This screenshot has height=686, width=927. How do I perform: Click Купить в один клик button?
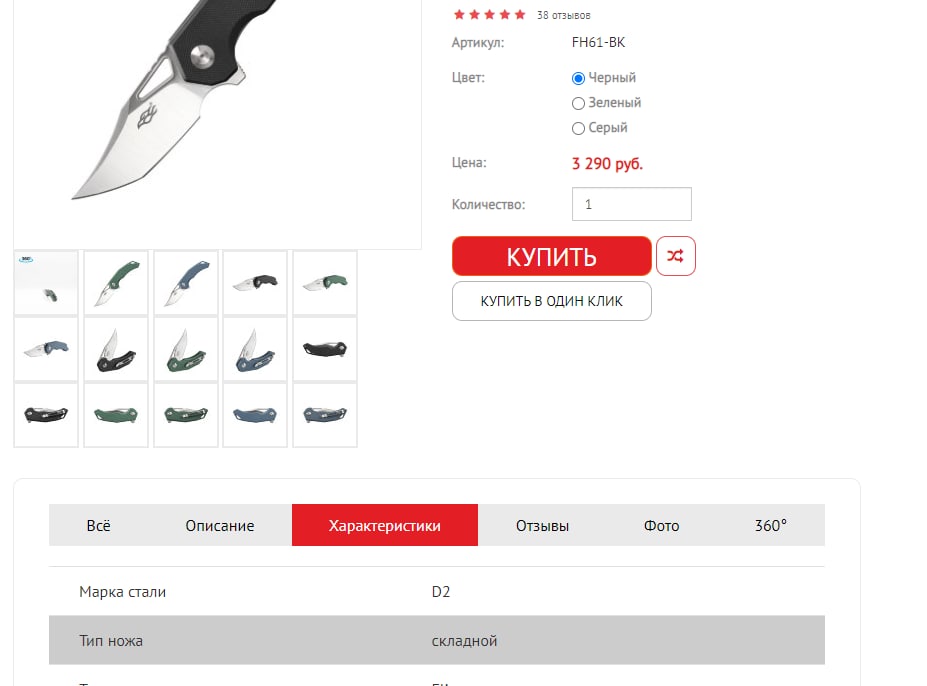(552, 301)
